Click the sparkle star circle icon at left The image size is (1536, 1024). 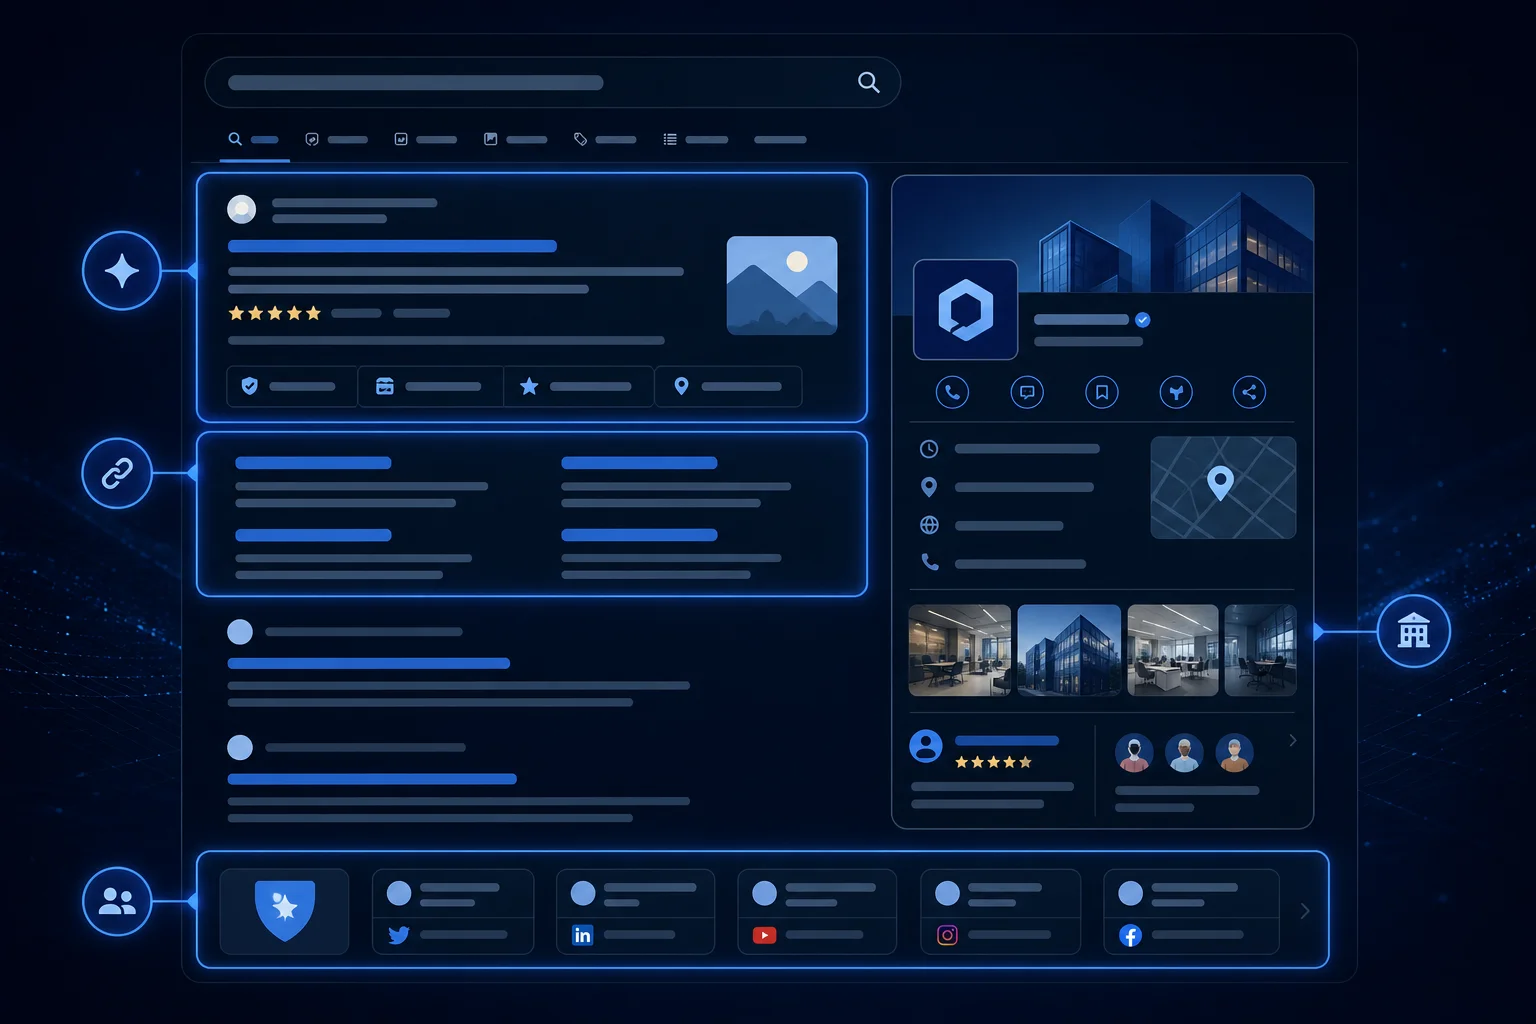122,271
